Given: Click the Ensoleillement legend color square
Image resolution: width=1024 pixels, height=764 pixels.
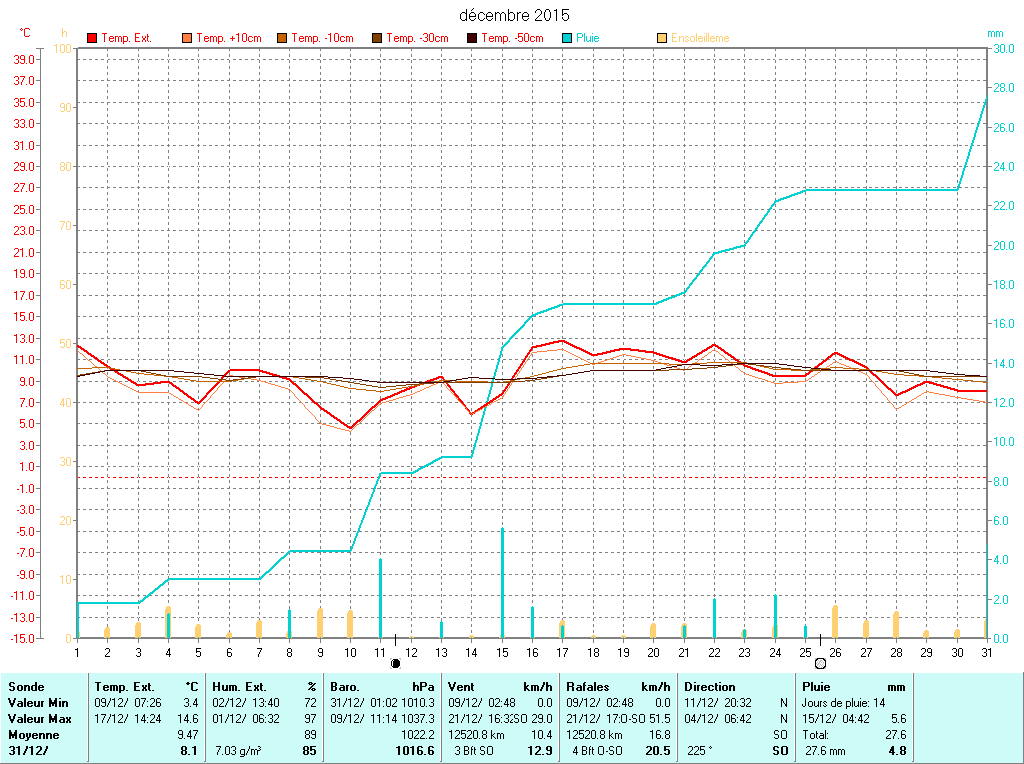Looking at the screenshot, I should tap(662, 38).
